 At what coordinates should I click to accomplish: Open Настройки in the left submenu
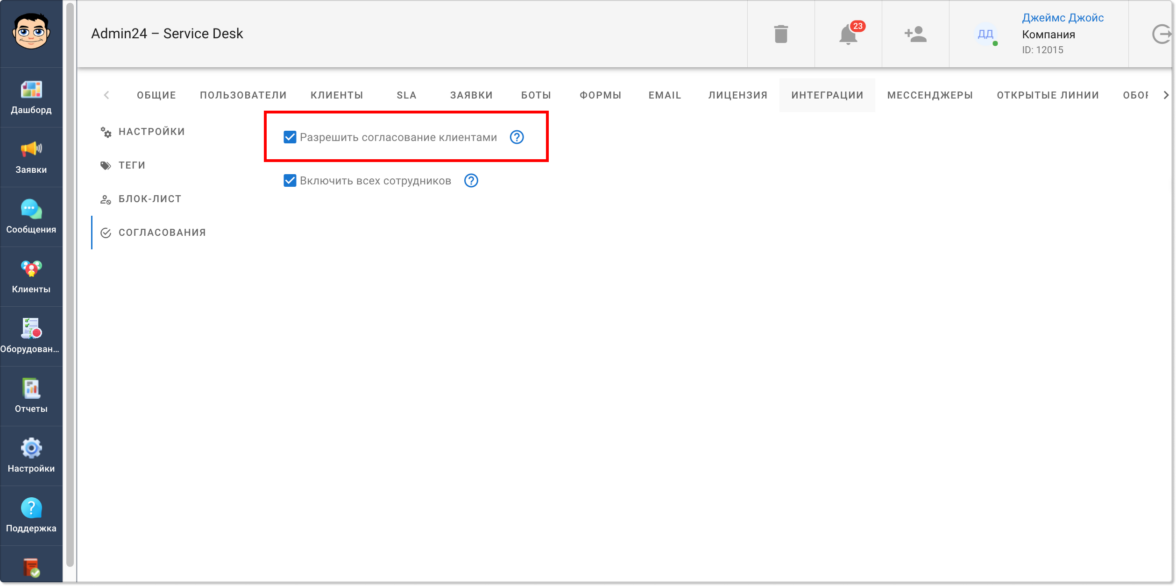(143, 132)
